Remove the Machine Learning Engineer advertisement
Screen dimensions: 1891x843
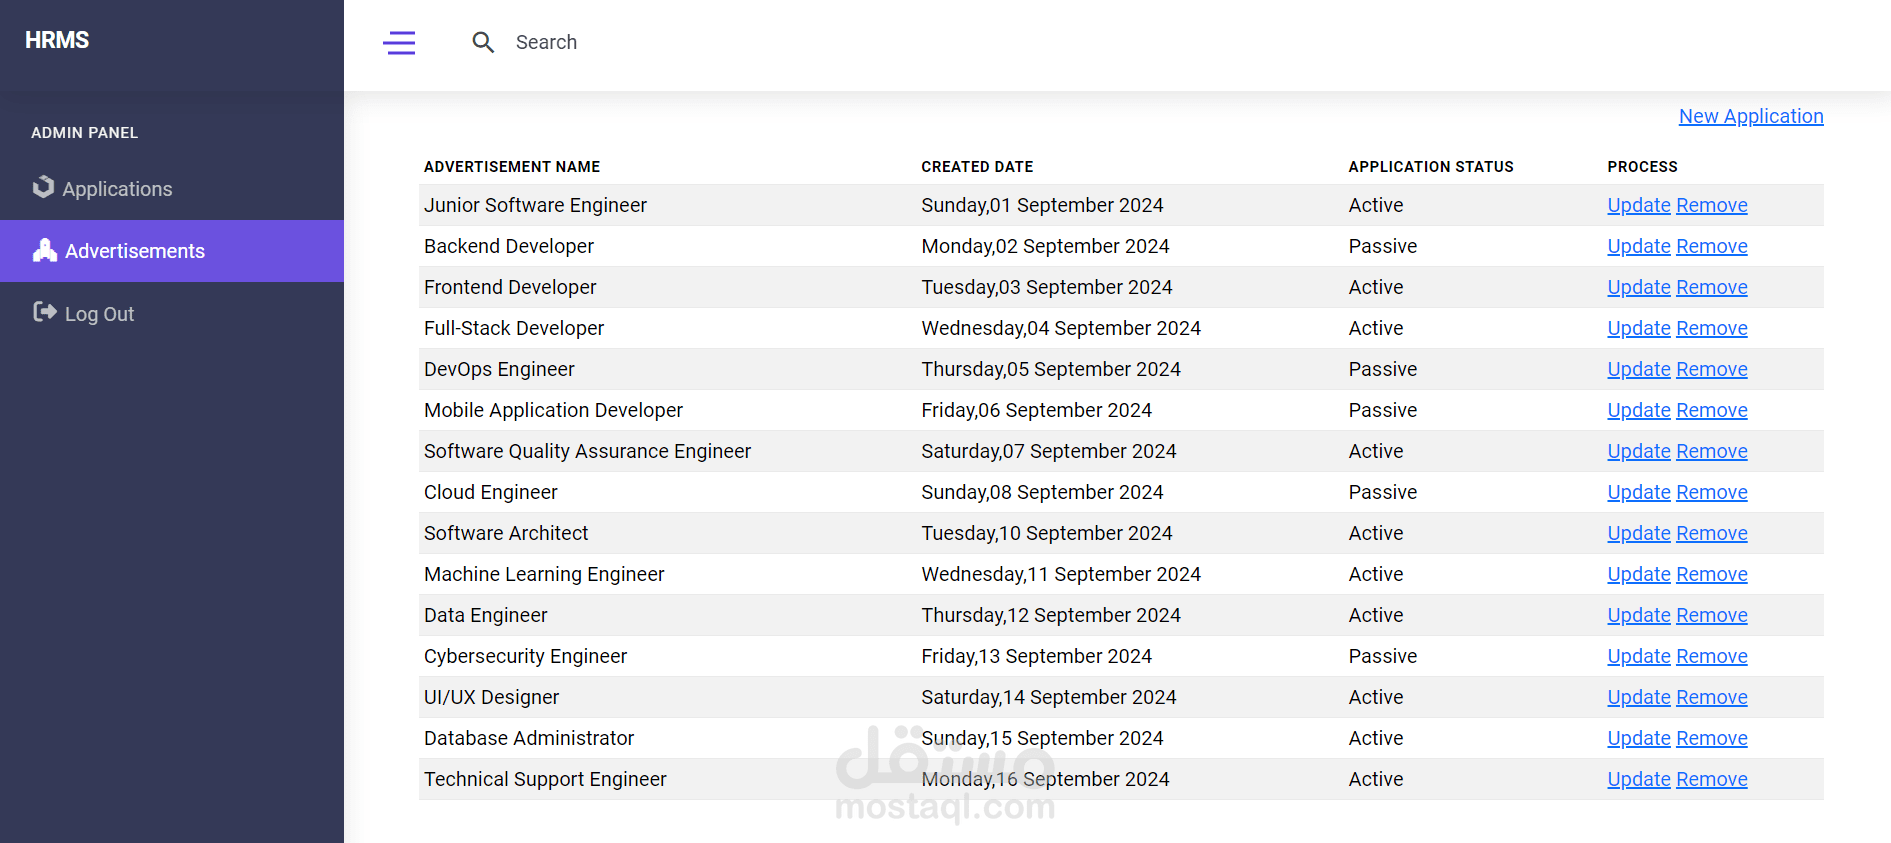coord(1712,574)
